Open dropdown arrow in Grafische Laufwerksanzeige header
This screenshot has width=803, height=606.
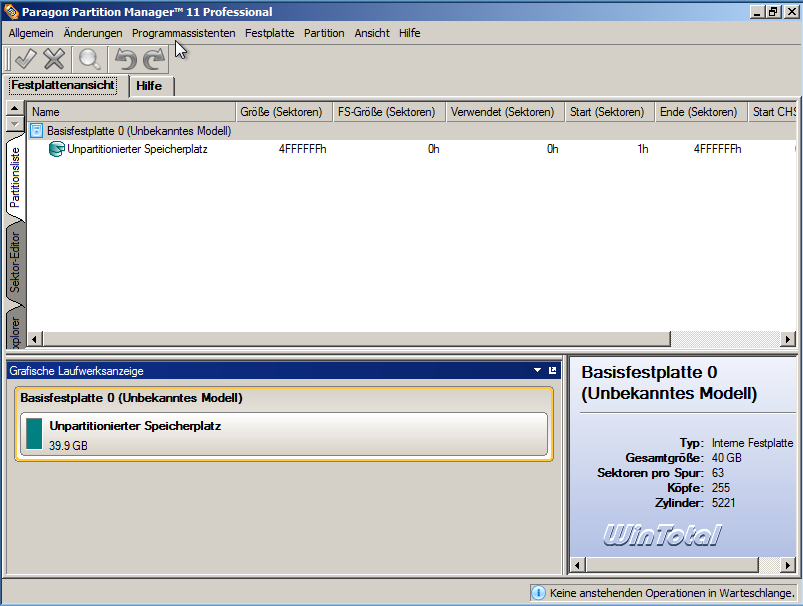[x=537, y=370]
